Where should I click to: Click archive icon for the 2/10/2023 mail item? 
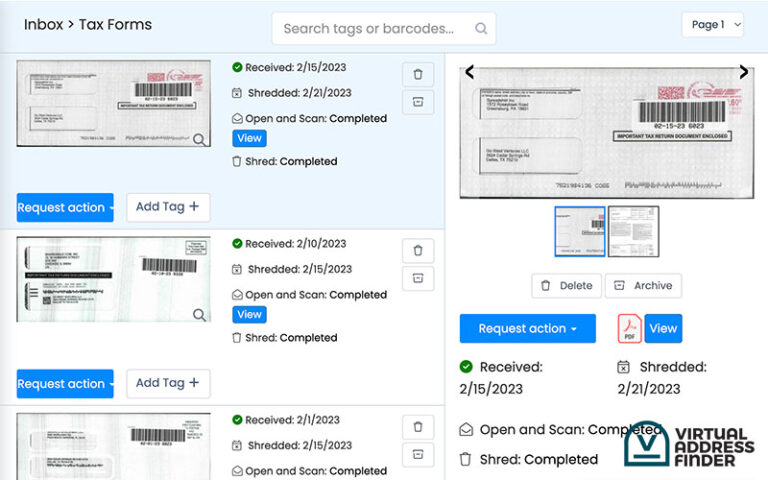[x=417, y=279]
